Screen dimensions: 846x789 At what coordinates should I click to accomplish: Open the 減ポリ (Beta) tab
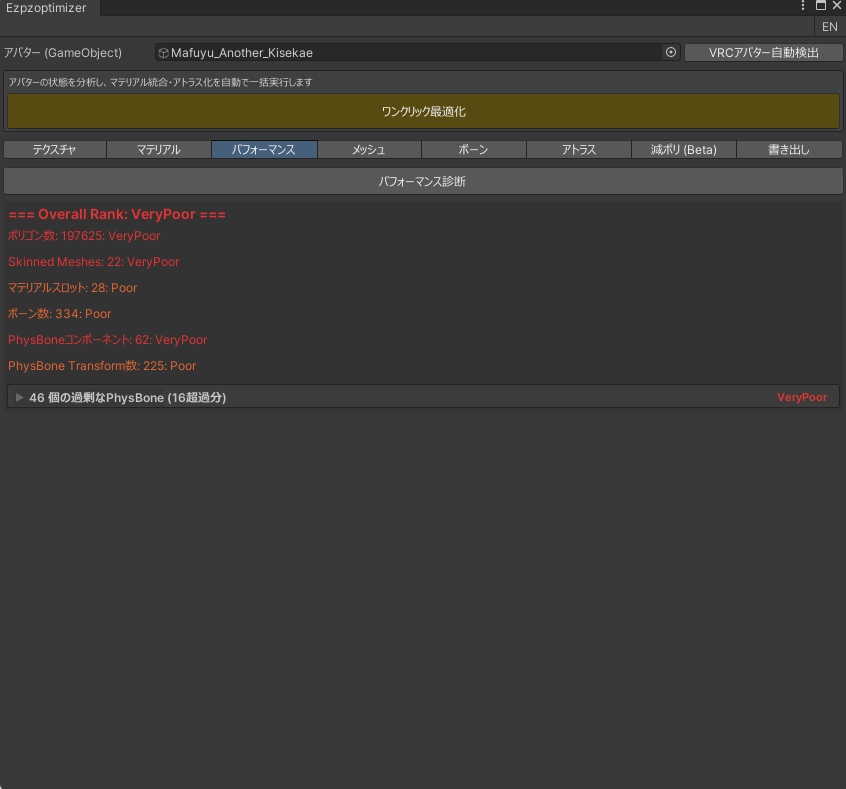coord(683,149)
